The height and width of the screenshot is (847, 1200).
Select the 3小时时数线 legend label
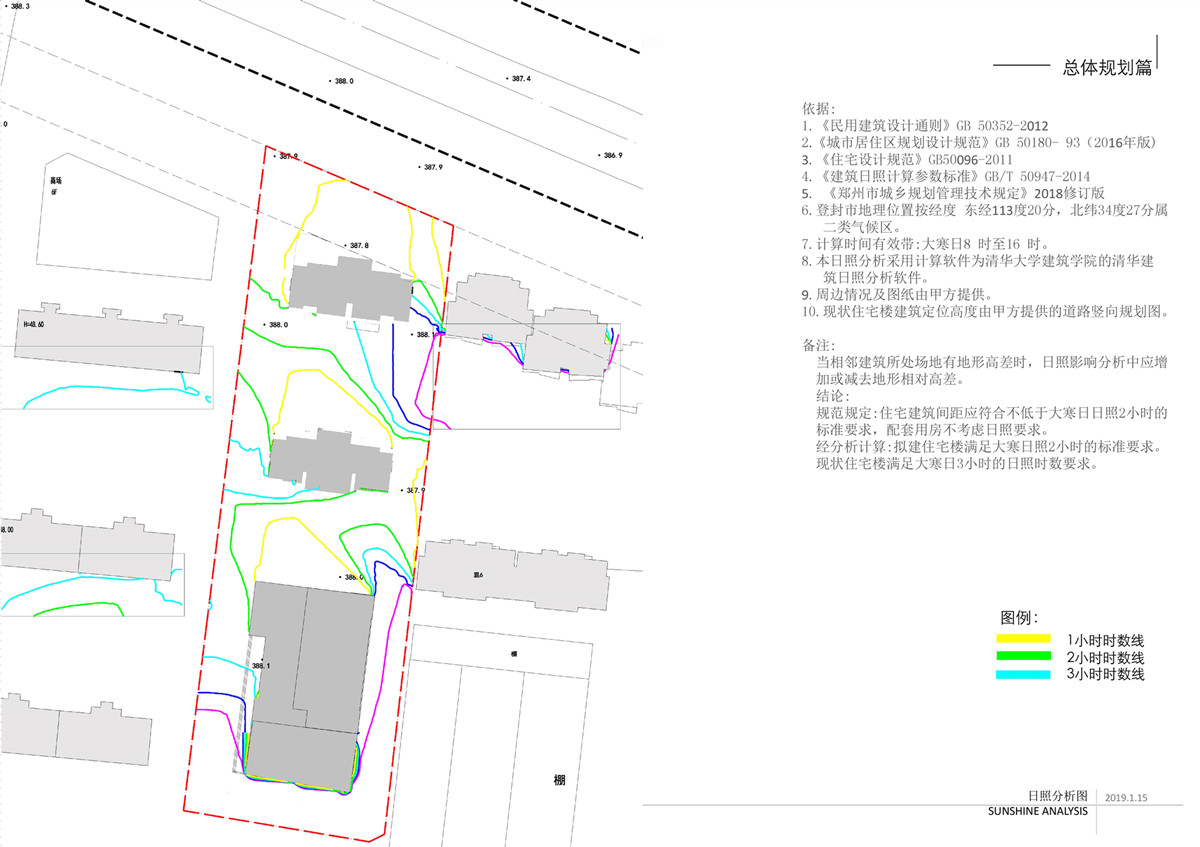click(x=1105, y=675)
